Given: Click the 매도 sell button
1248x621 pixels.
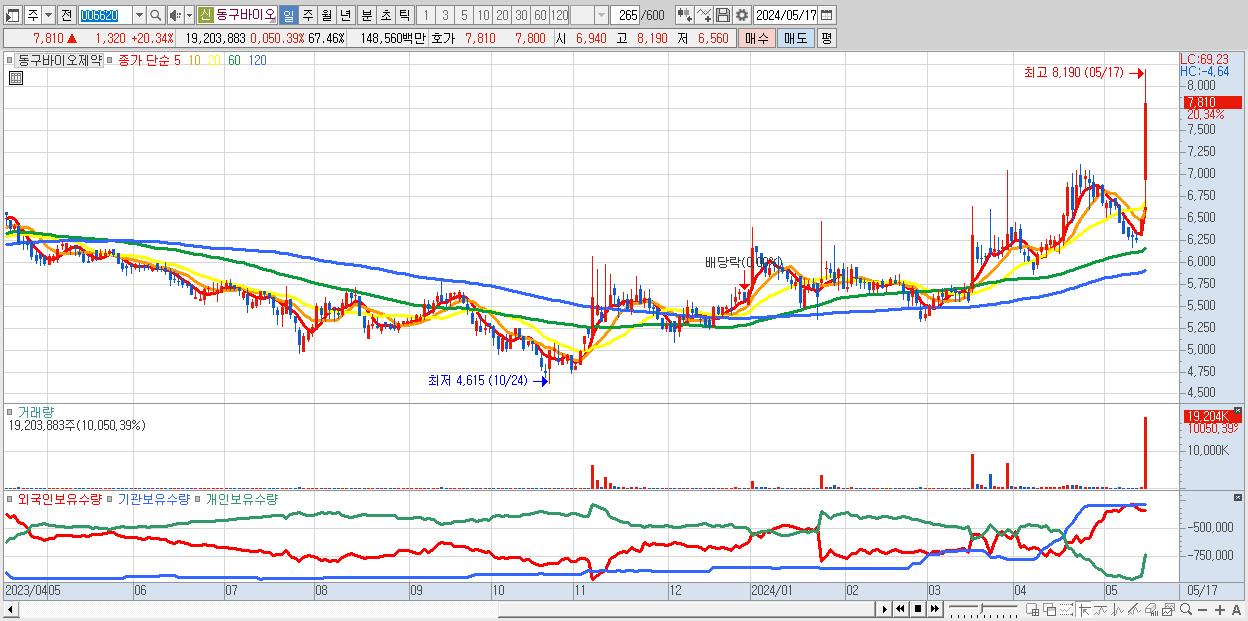Looking at the screenshot, I should pyautogui.click(x=795, y=38).
